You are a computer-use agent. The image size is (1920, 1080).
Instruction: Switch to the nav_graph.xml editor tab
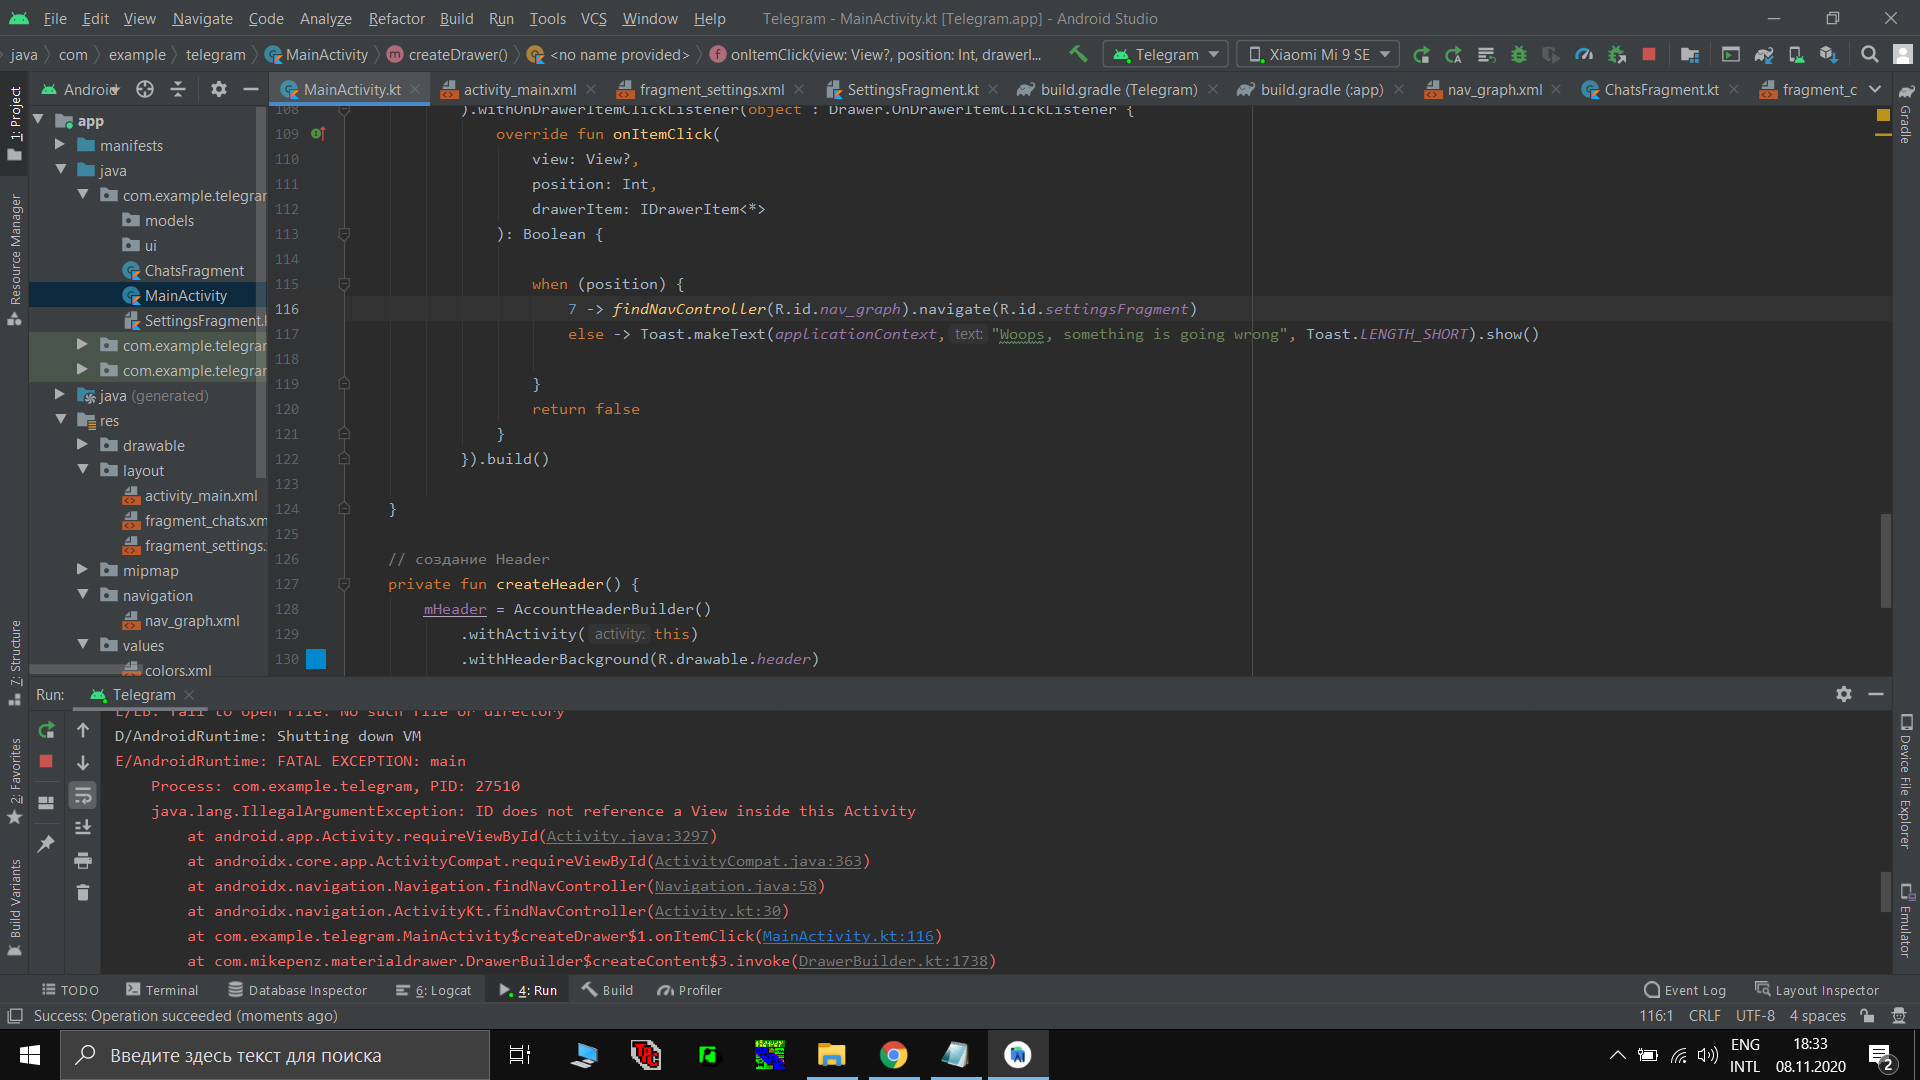pos(1494,89)
